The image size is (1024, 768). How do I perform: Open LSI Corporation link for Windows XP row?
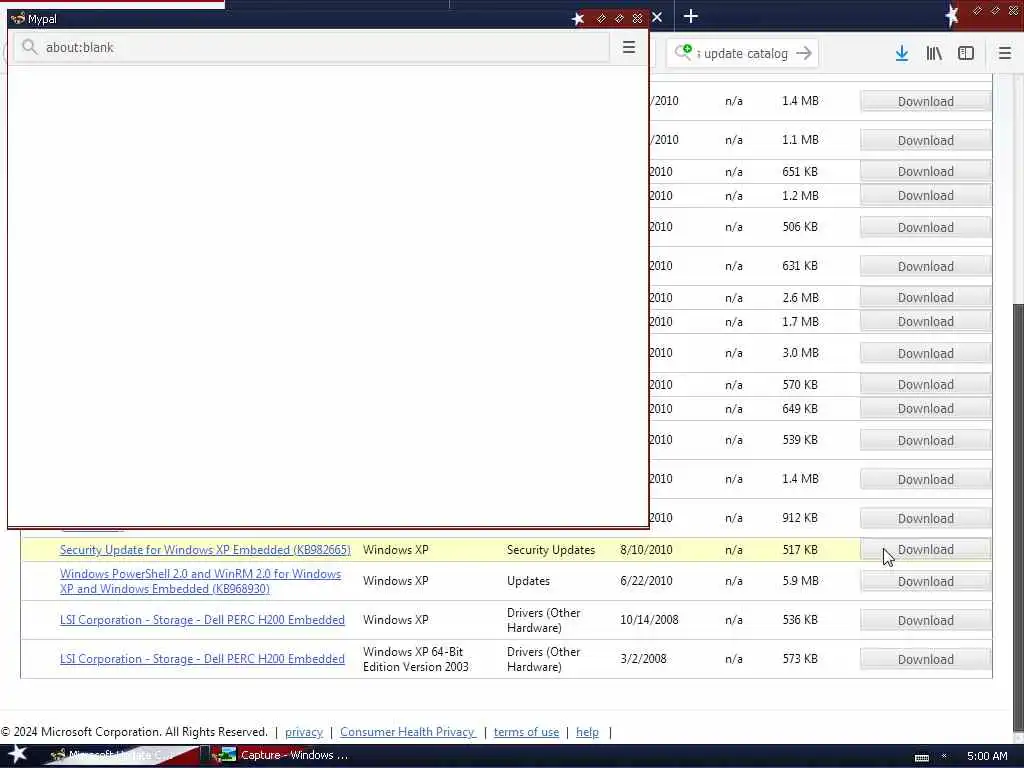(x=202, y=620)
